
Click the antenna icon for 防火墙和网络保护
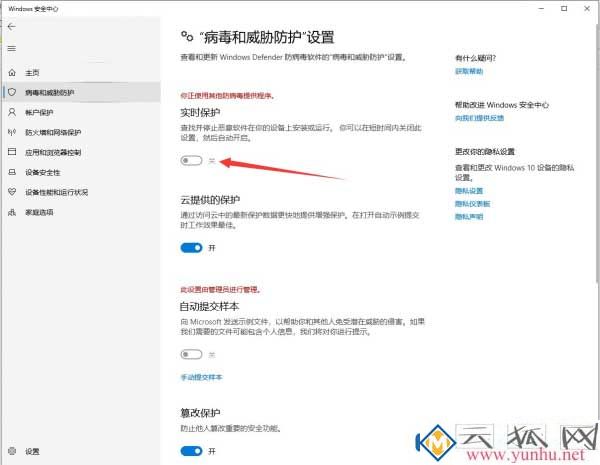[12, 132]
